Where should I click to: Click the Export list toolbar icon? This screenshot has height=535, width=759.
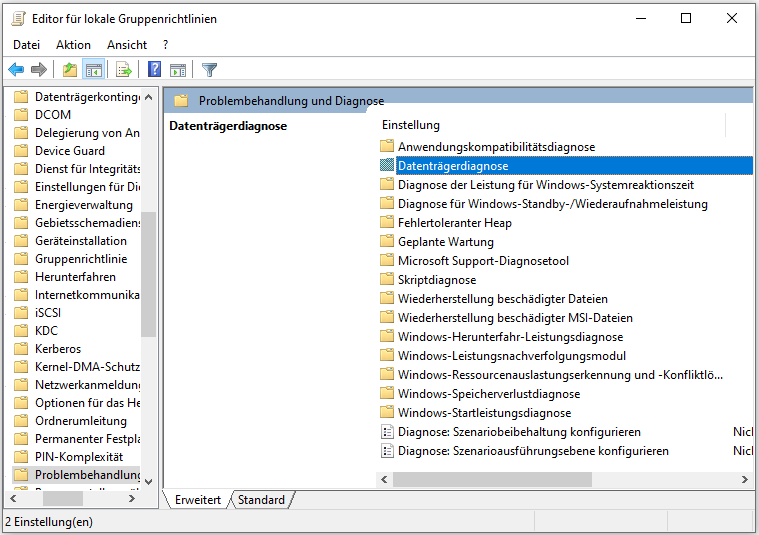coord(124,70)
